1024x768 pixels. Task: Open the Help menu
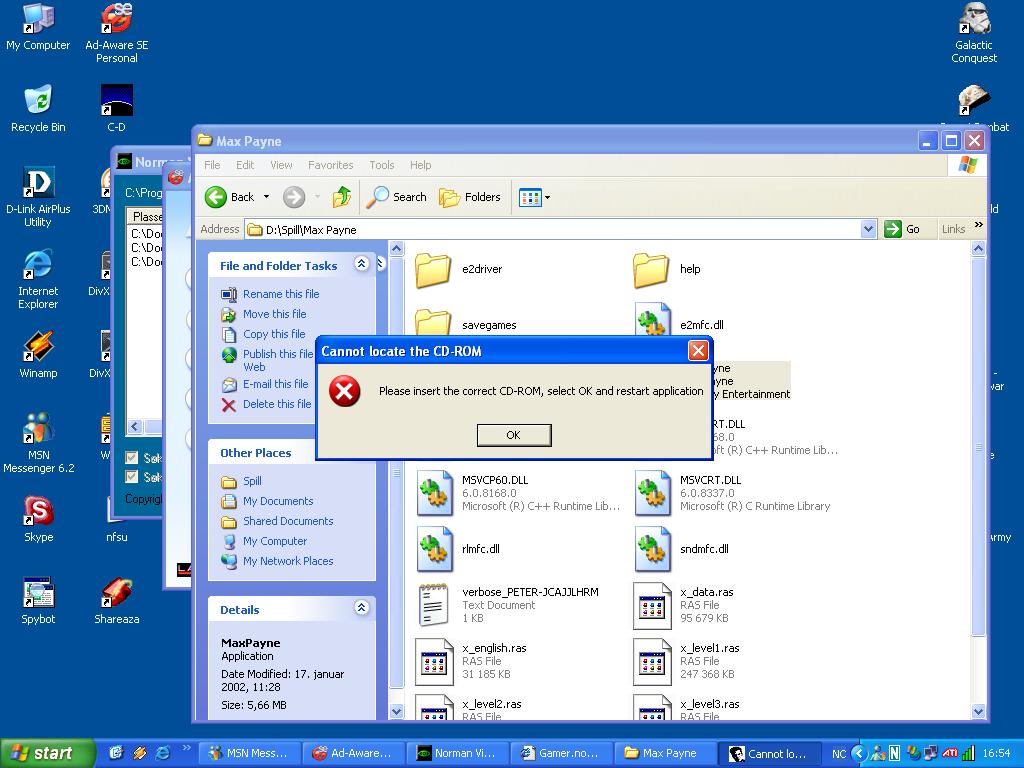click(x=421, y=165)
